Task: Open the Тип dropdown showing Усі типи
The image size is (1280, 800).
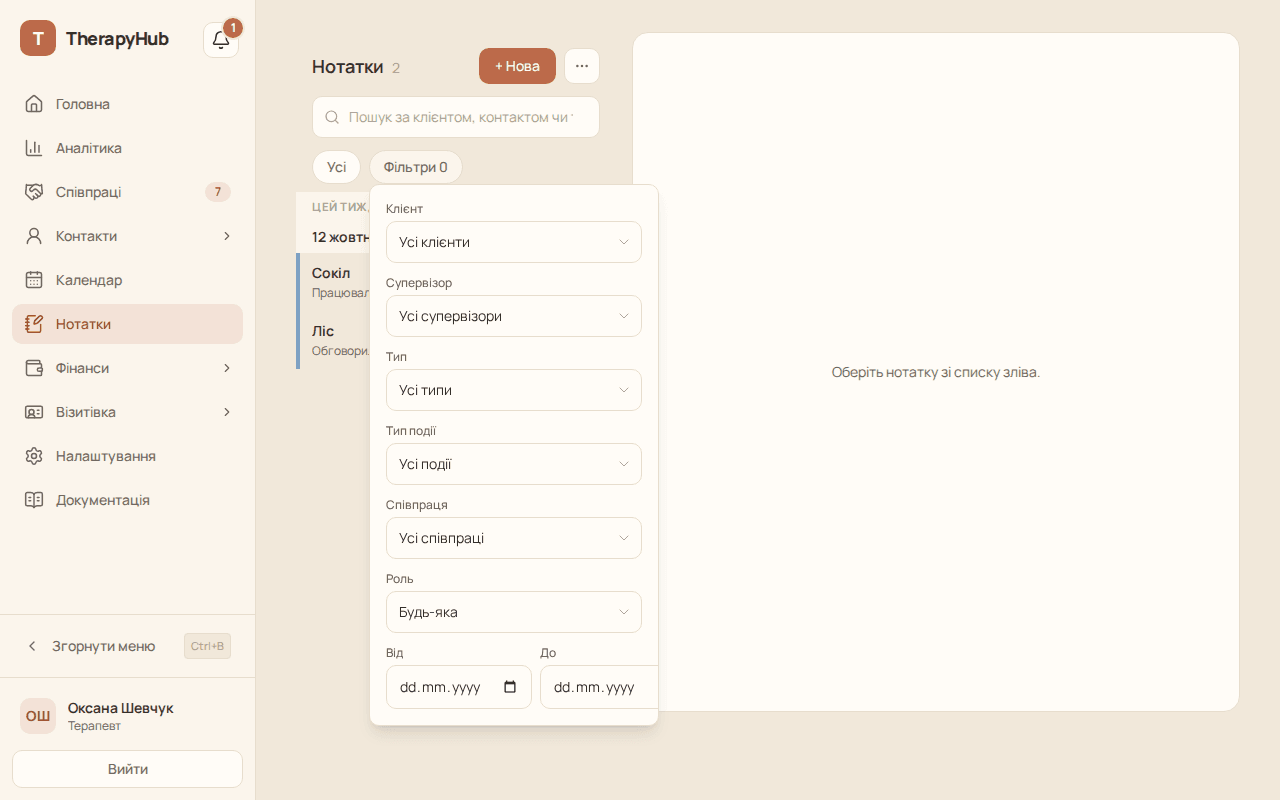Action: pos(514,390)
